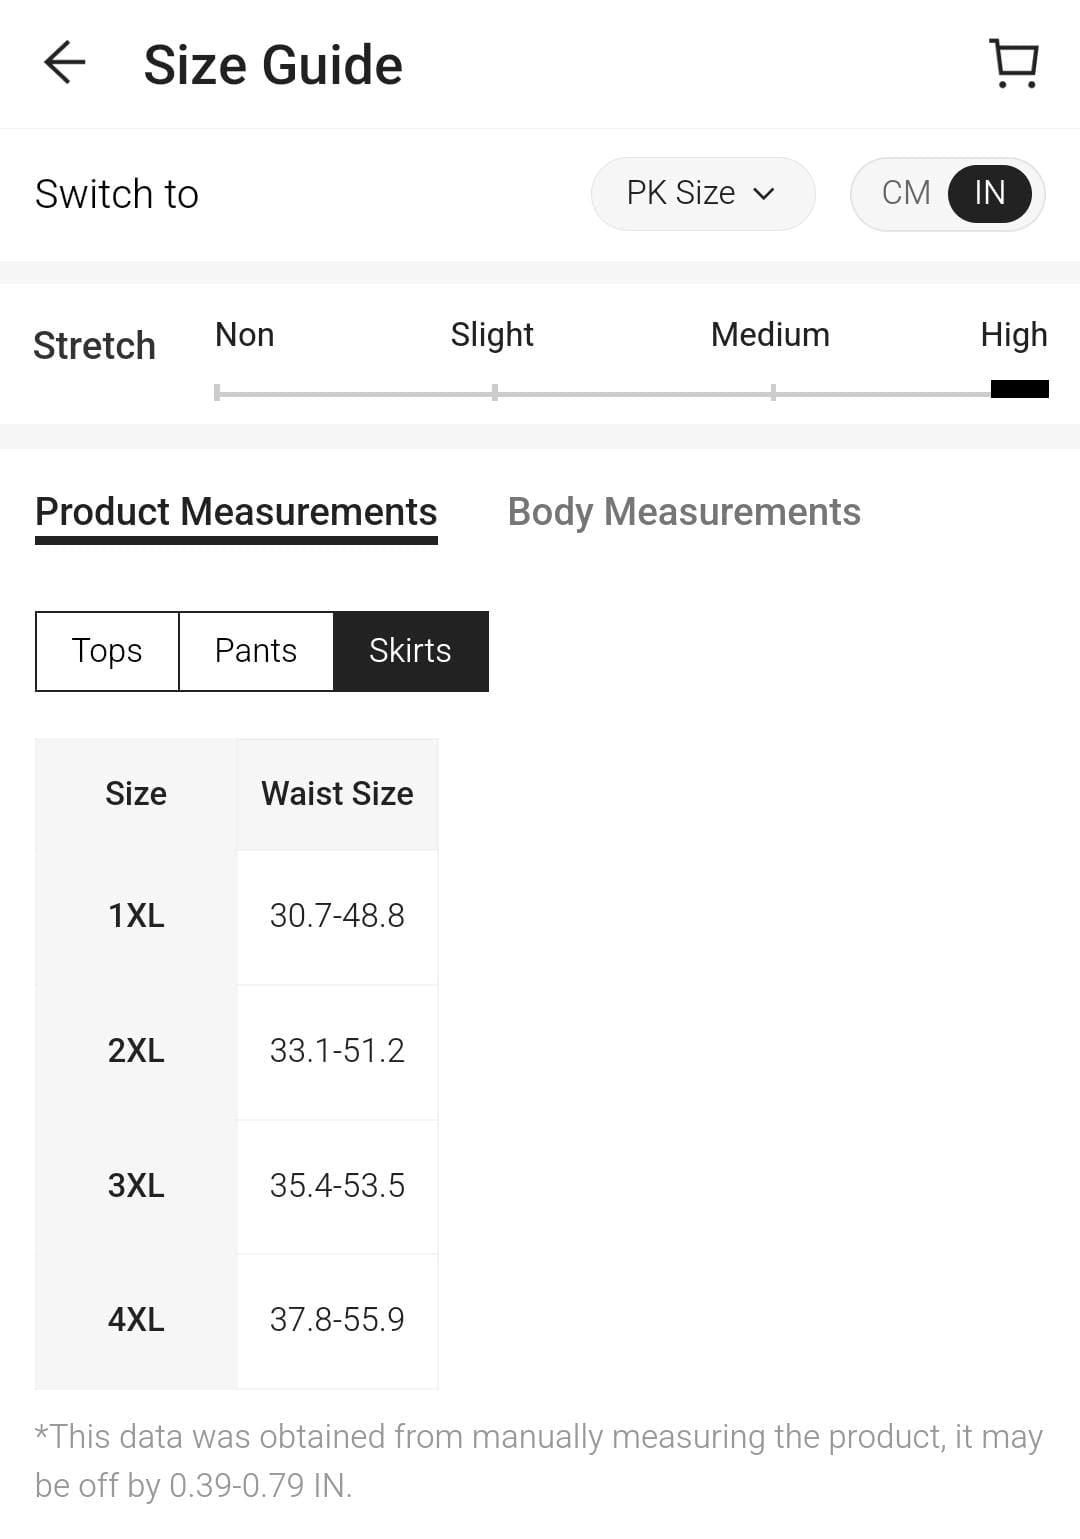Go back using the arrow icon

point(65,63)
